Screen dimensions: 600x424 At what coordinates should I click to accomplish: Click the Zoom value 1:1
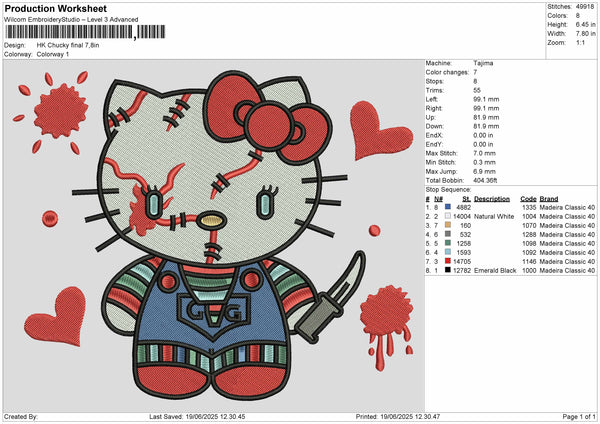[x=580, y=42]
